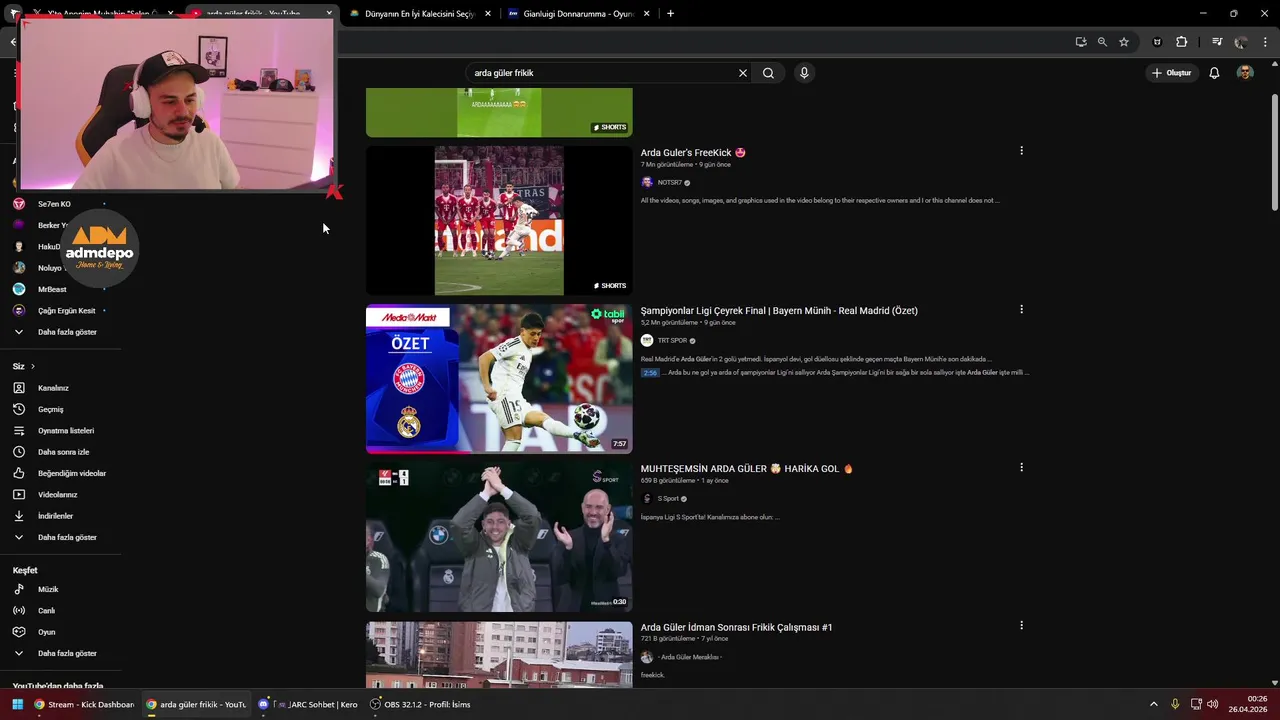Screen dimensions: 1280x720
Task: Jump to the 2:56 timestamp chip
Action: (x=650, y=373)
